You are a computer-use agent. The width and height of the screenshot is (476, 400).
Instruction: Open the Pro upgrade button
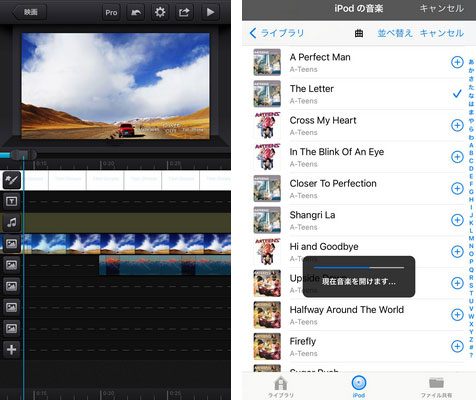[x=111, y=12]
